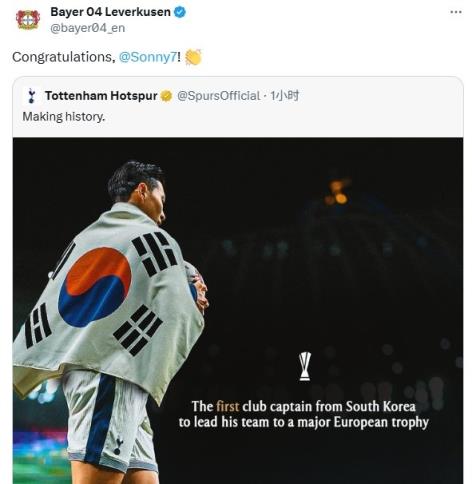472x484 pixels.
Task: Click the 1小时 timestamp on quoted tweet
Action: click(284, 96)
